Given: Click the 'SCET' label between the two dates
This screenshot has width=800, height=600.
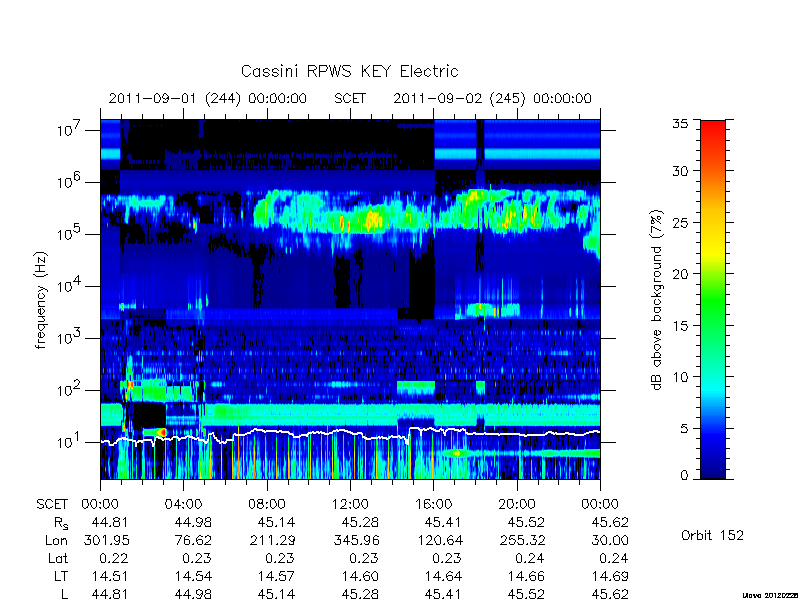Looking at the screenshot, I should [350, 98].
